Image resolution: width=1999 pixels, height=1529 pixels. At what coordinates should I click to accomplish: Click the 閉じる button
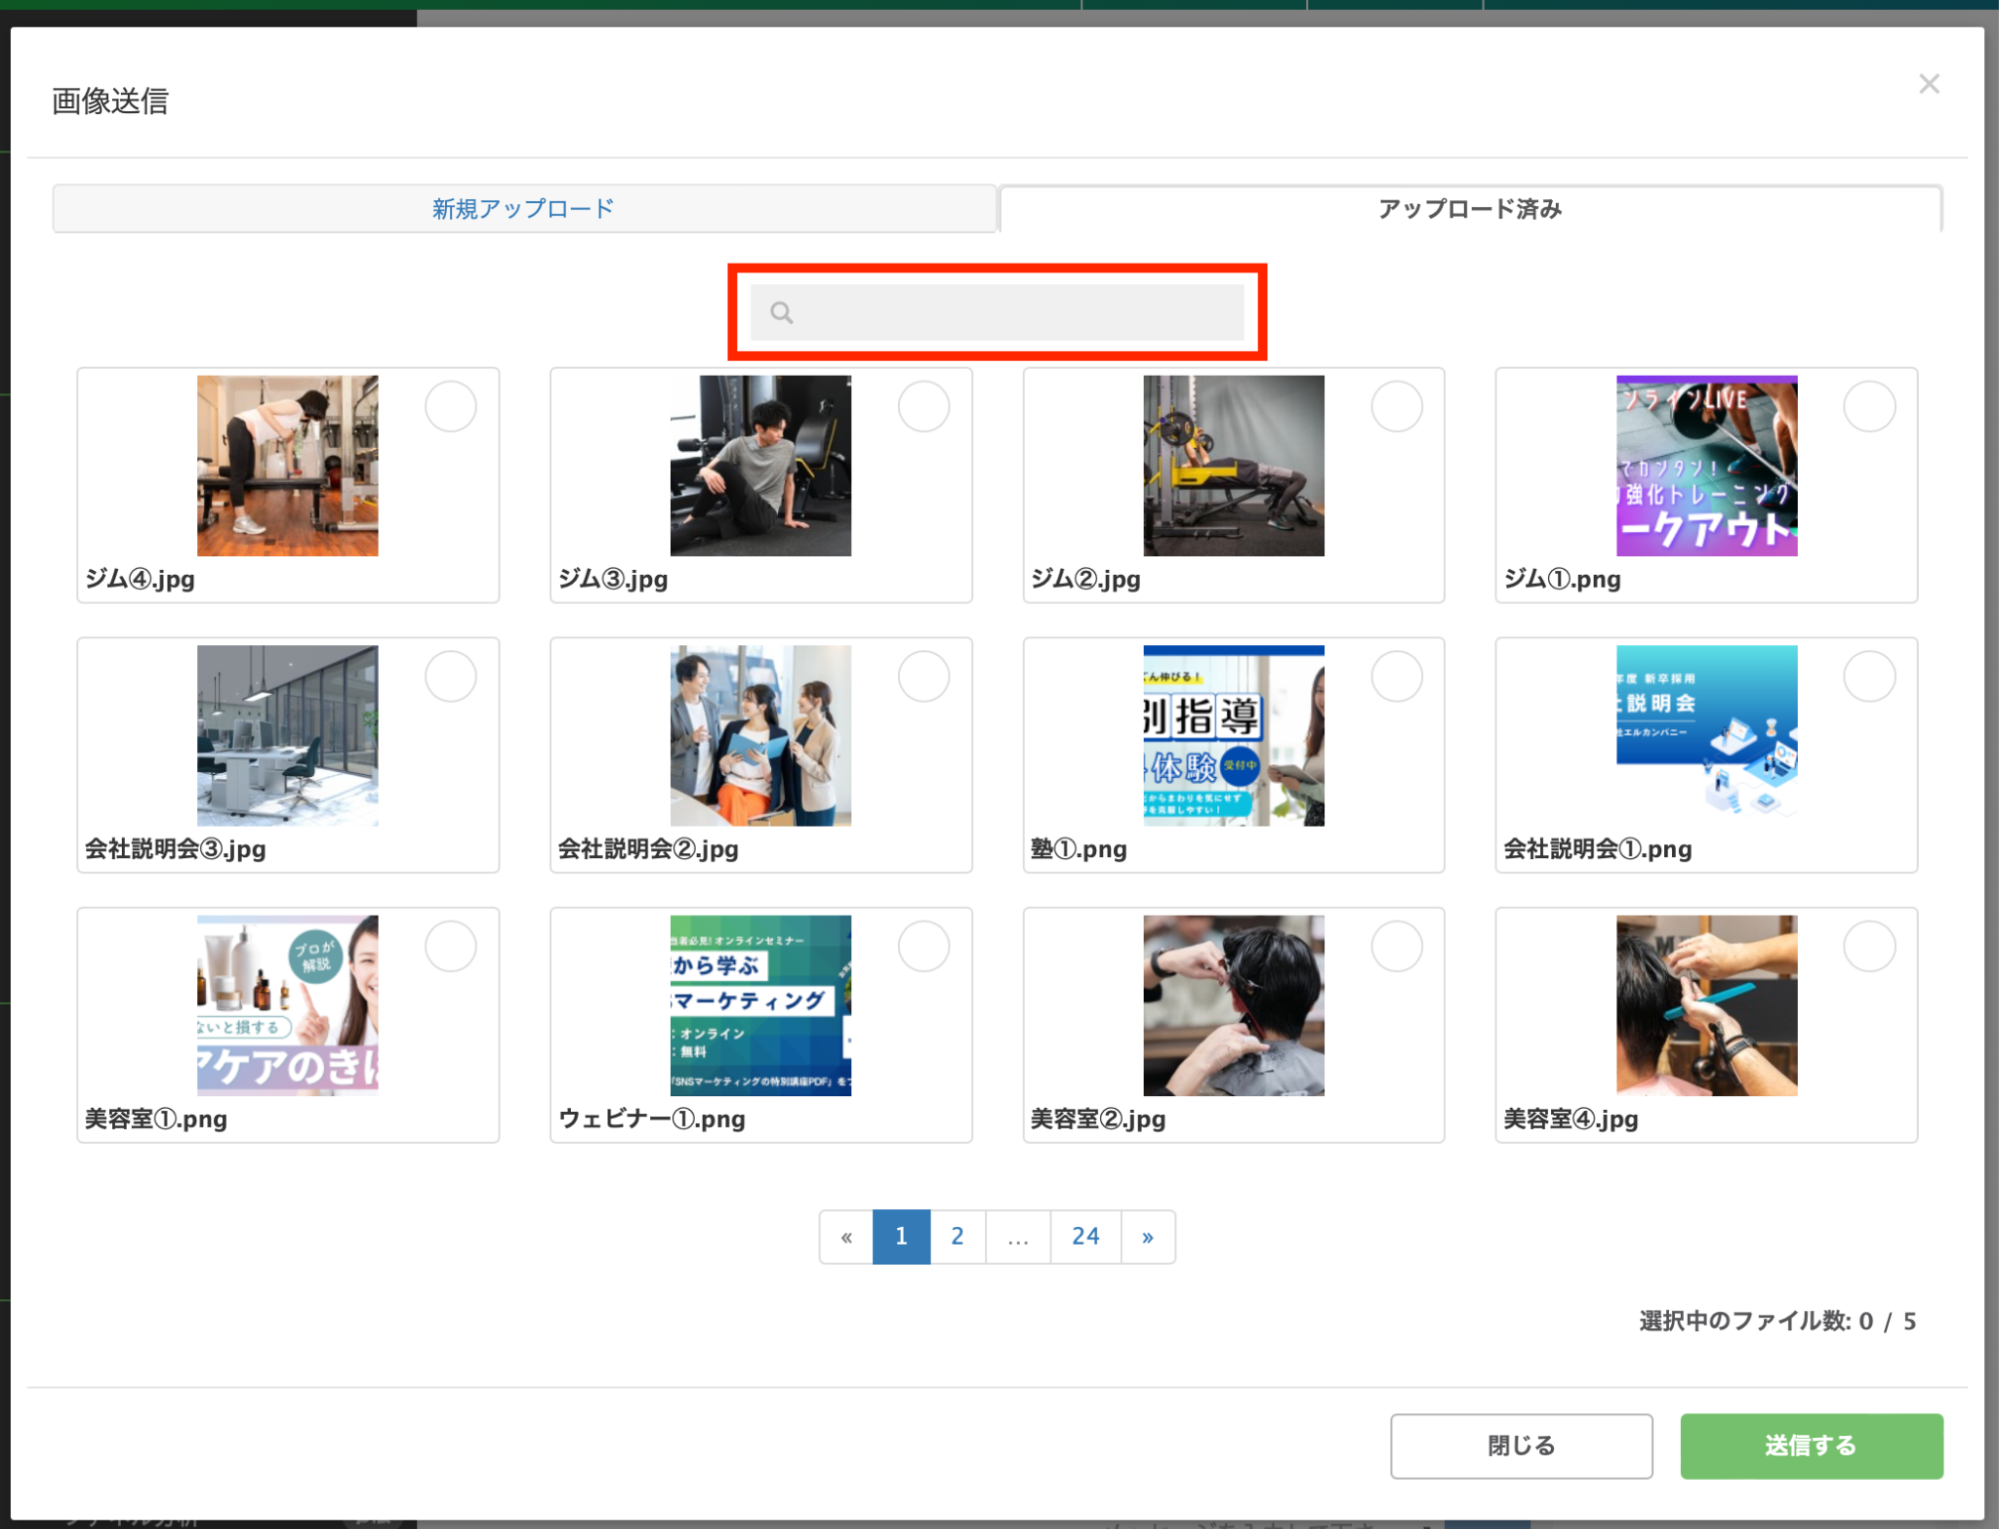click(1520, 1445)
